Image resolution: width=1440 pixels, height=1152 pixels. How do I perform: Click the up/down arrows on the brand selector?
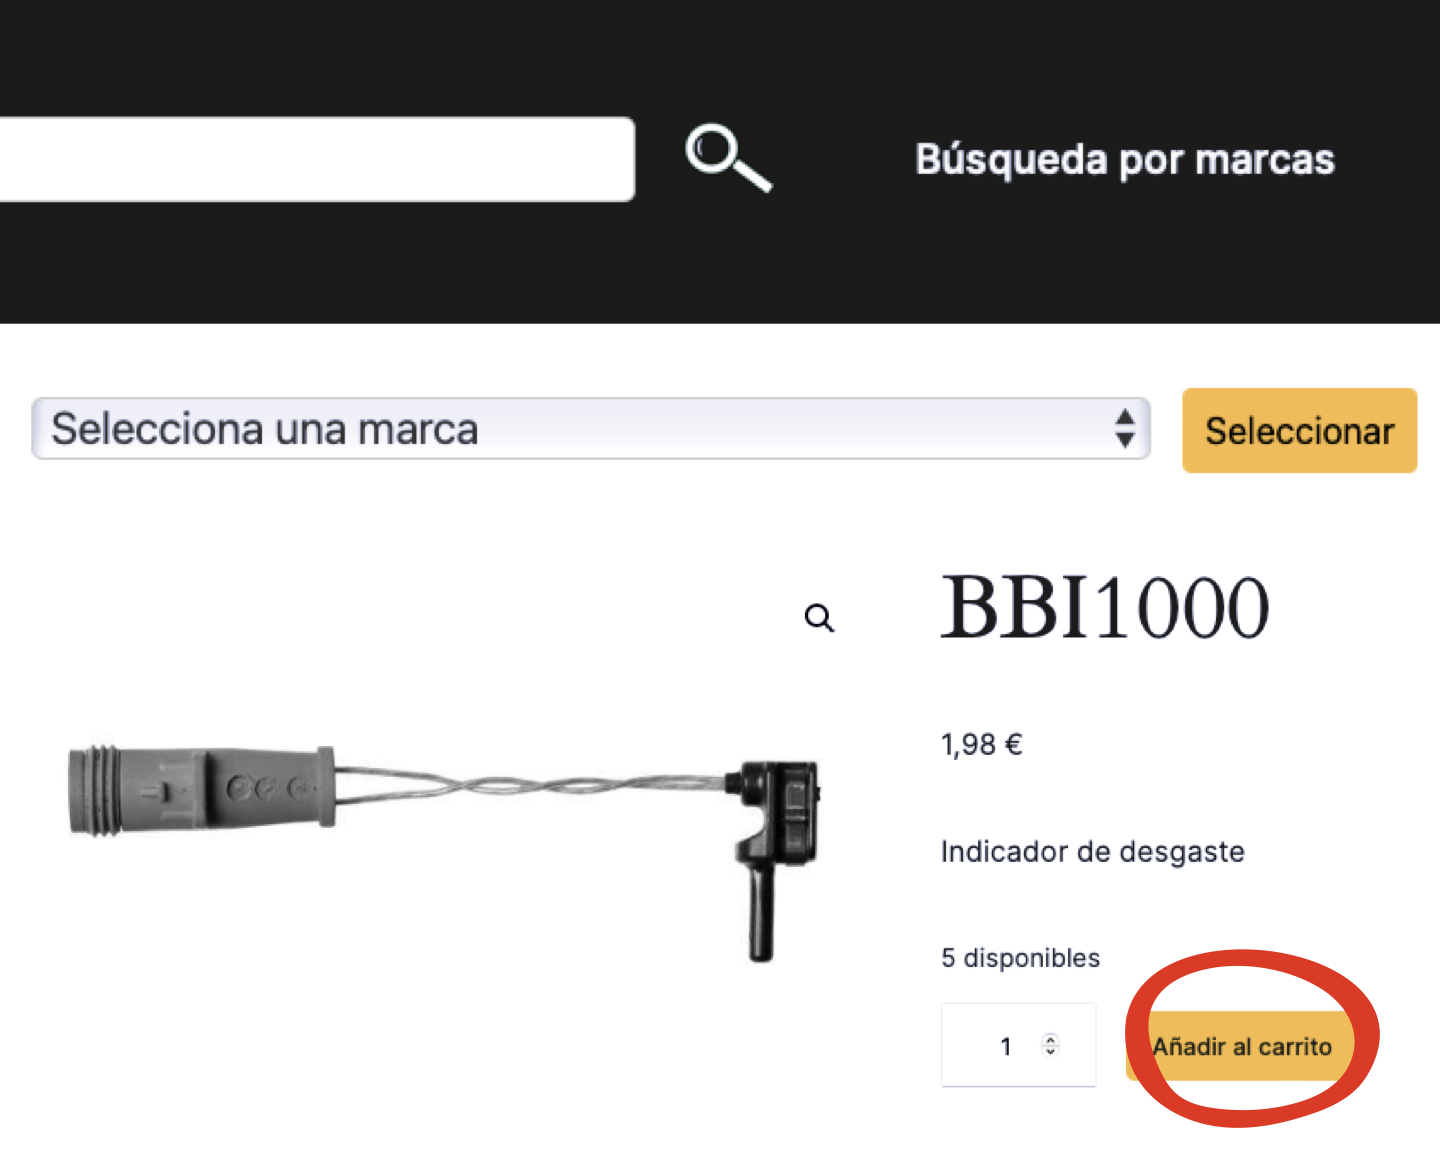point(1125,429)
